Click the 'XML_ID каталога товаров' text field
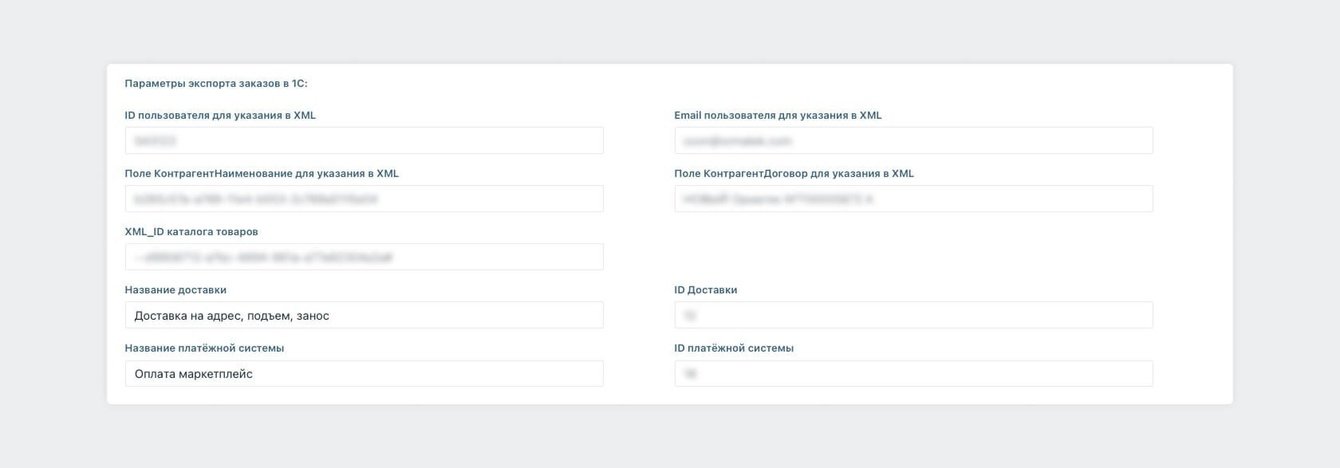 (x=363, y=257)
